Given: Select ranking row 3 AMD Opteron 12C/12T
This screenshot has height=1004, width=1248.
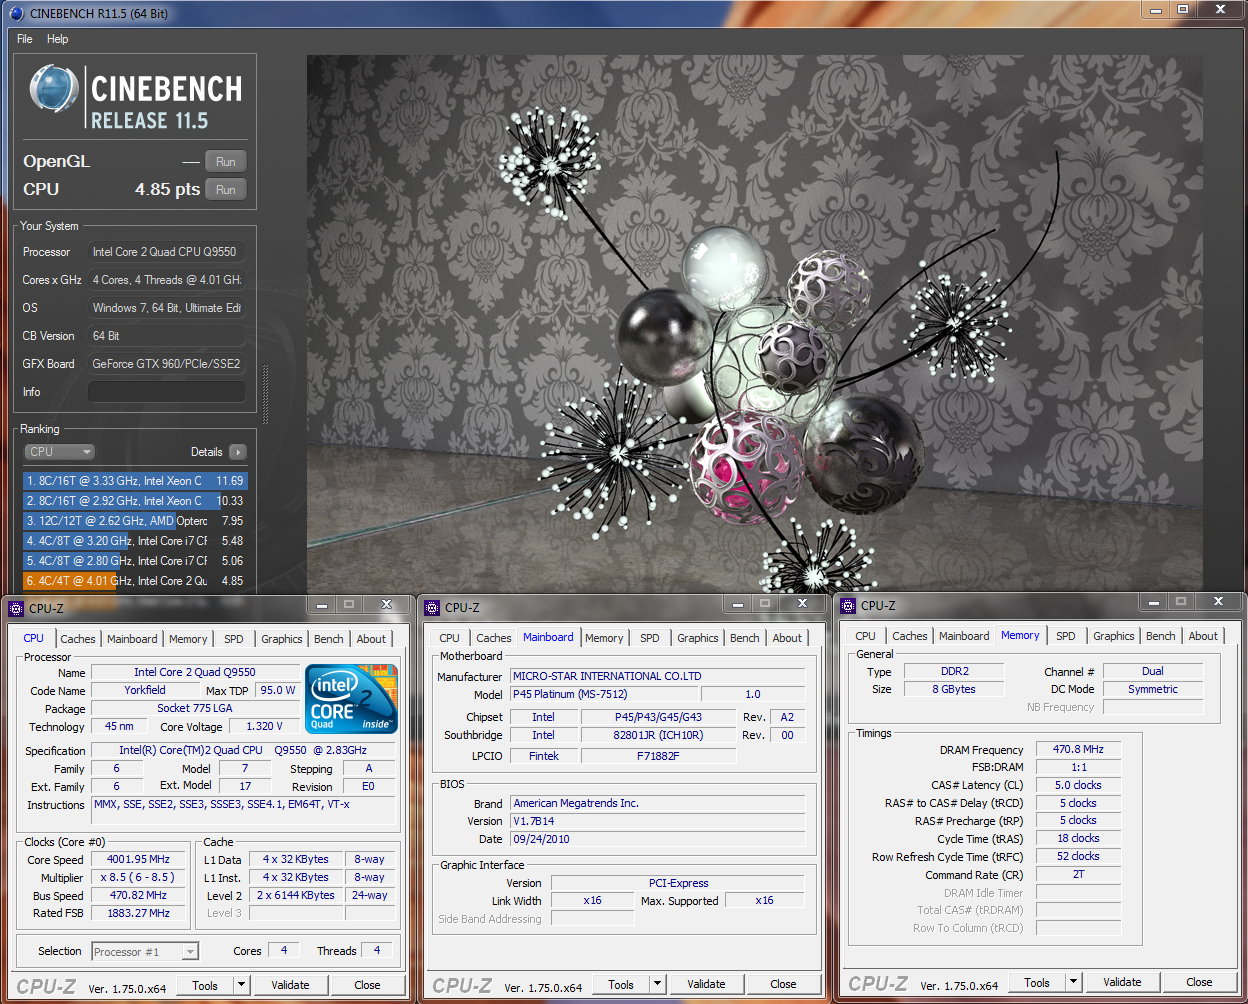Looking at the screenshot, I should (x=135, y=521).
